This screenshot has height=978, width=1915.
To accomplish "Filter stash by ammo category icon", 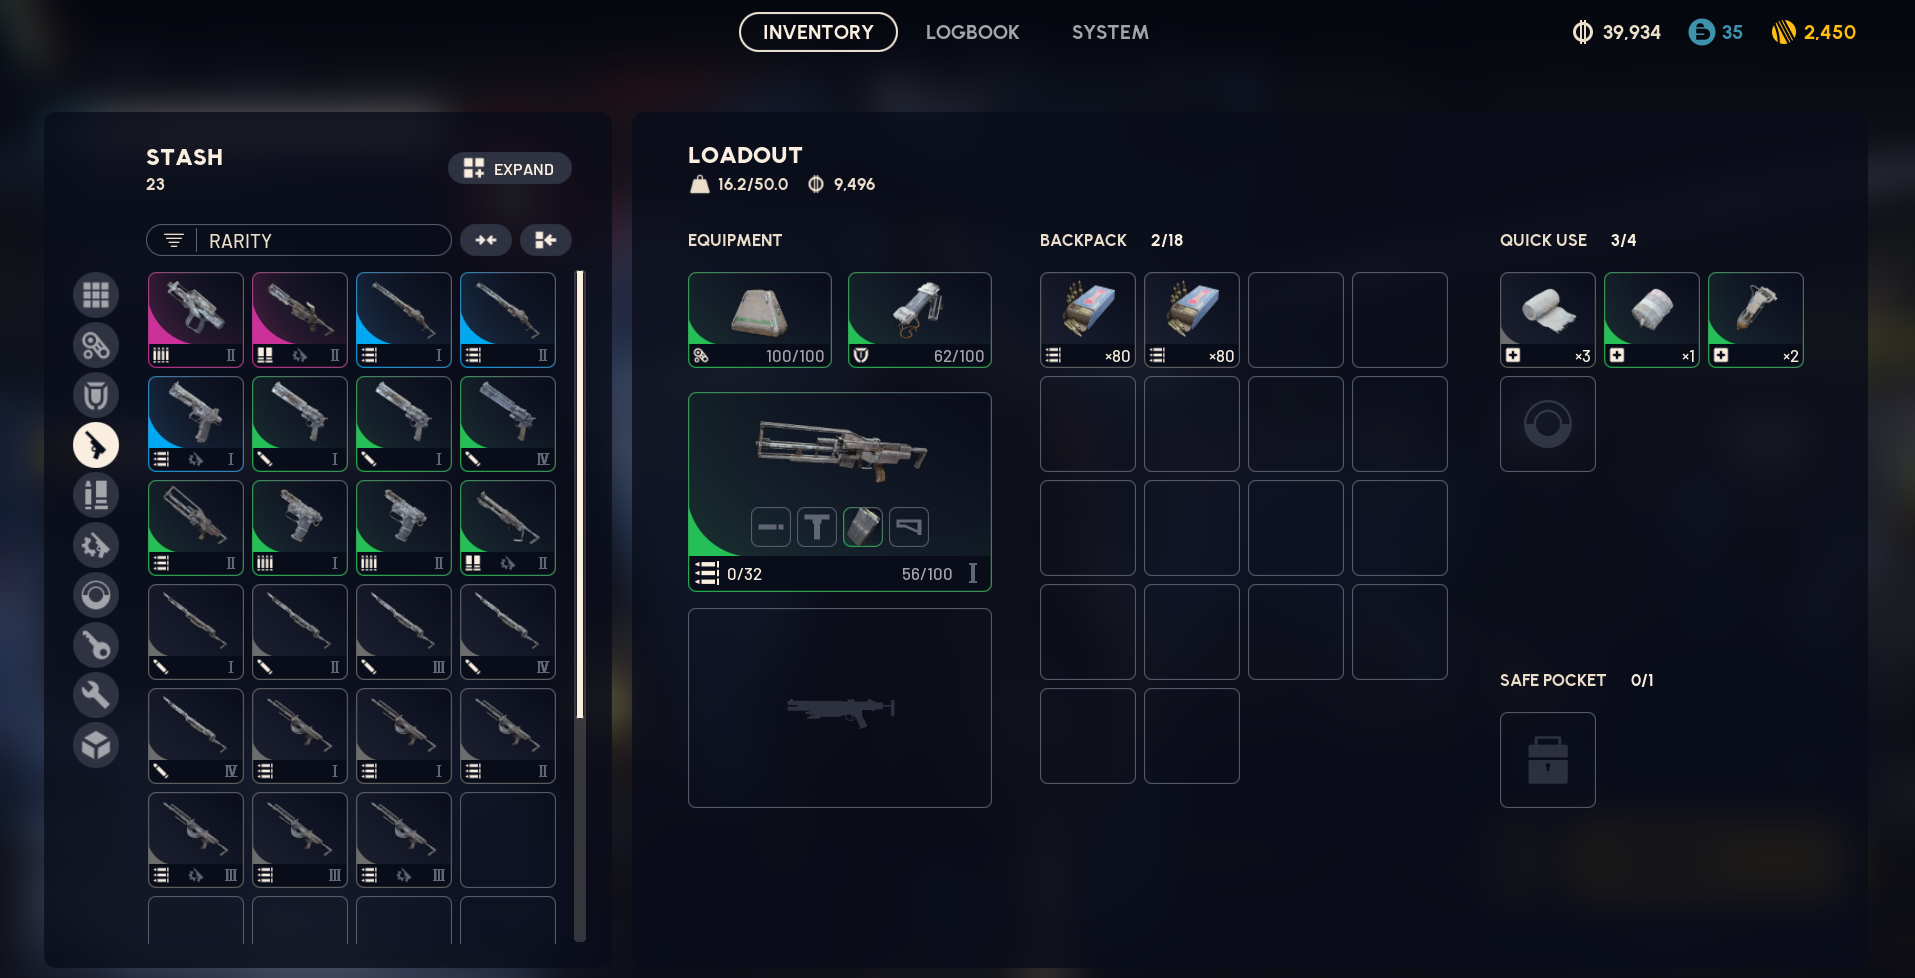I will pyautogui.click(x=96, y=495).
